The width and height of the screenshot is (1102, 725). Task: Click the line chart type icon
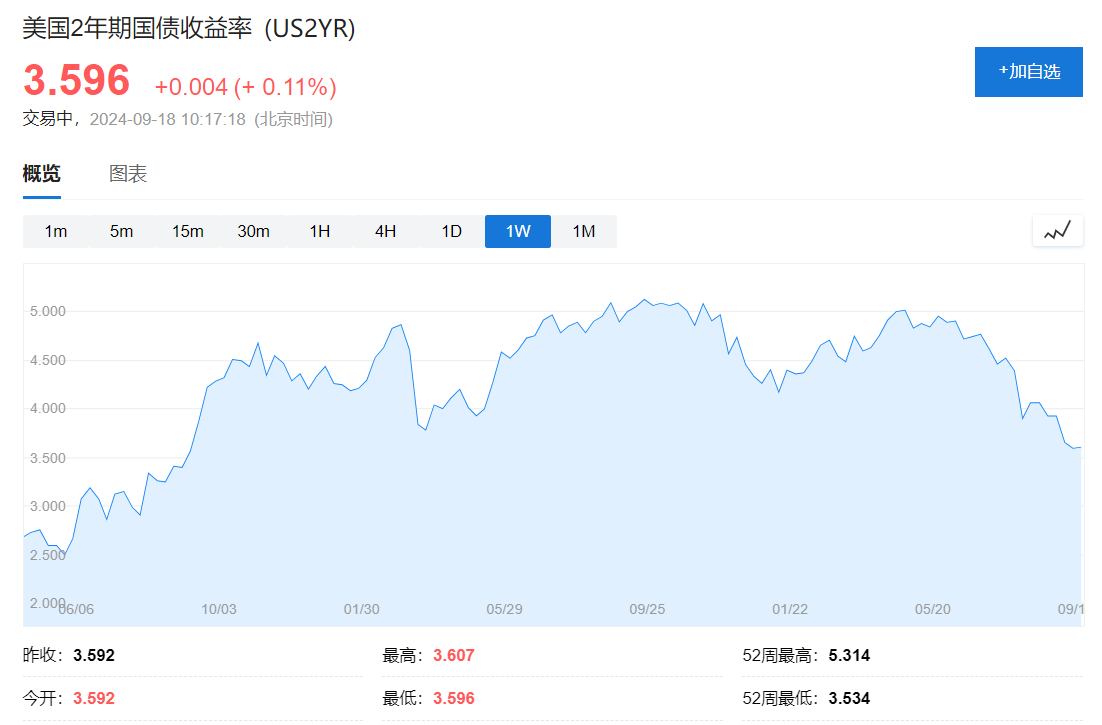pyautogui.click(x=1058, y=231)
